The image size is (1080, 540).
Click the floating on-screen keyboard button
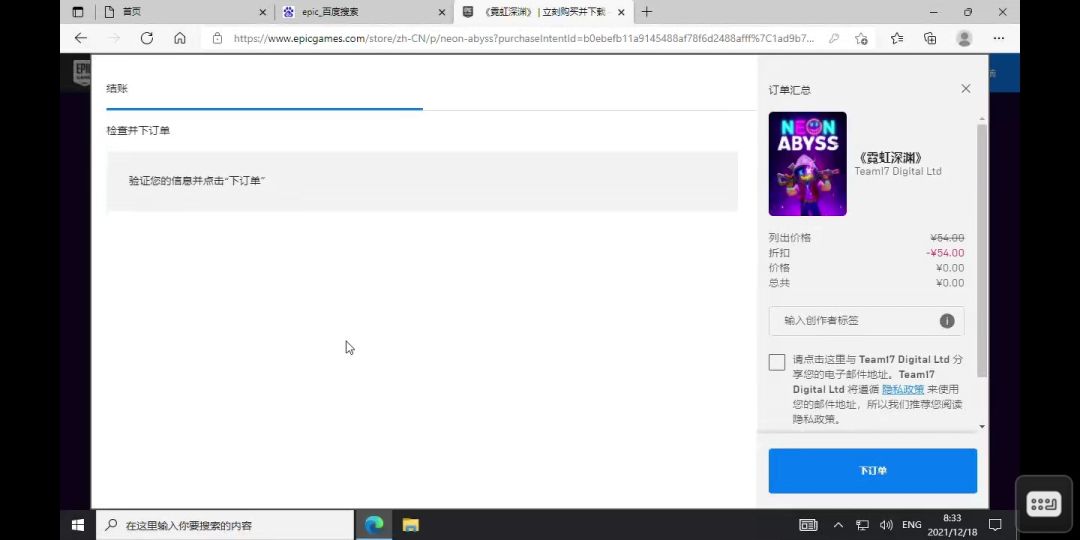(1043, 503)
